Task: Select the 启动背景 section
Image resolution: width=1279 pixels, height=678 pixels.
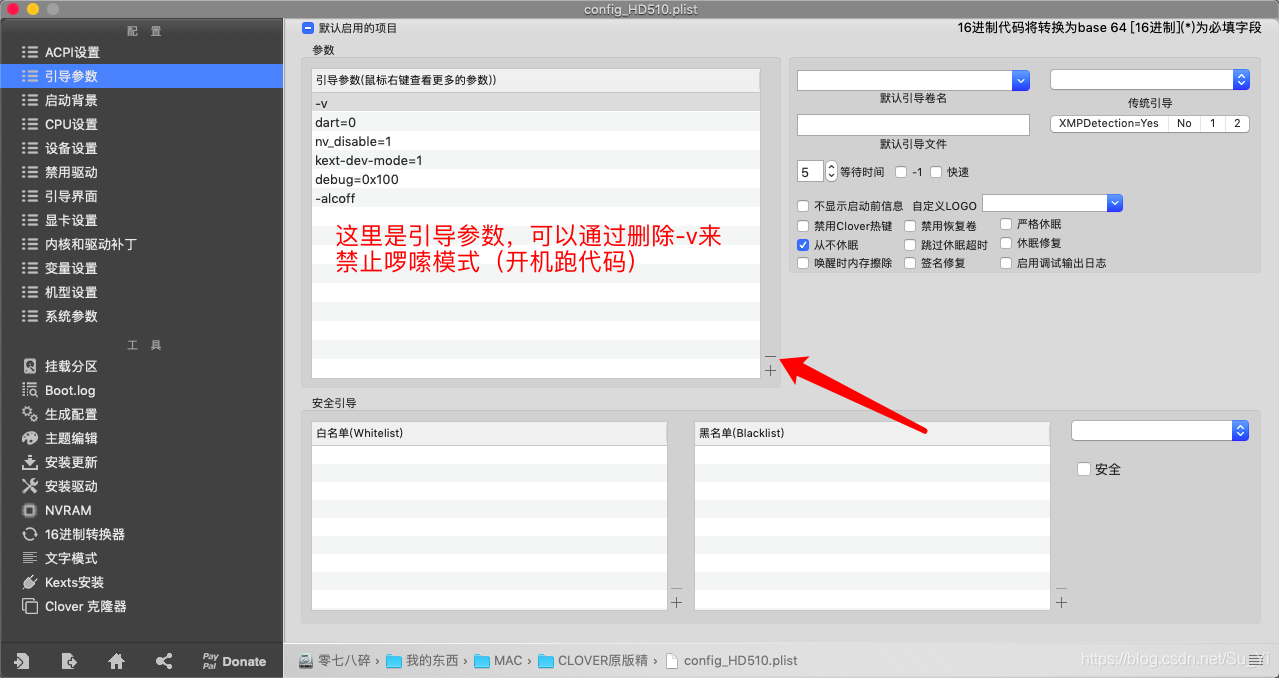Action: tap(141, 100)
